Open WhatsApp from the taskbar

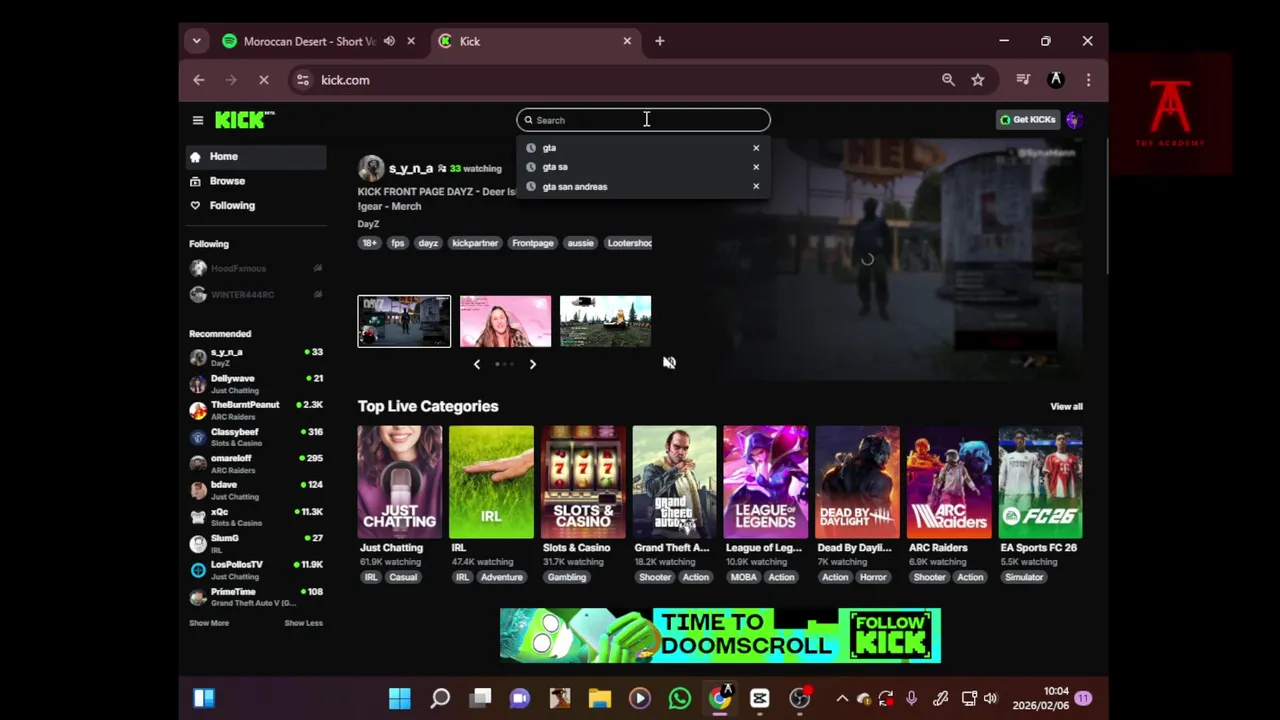680,698
